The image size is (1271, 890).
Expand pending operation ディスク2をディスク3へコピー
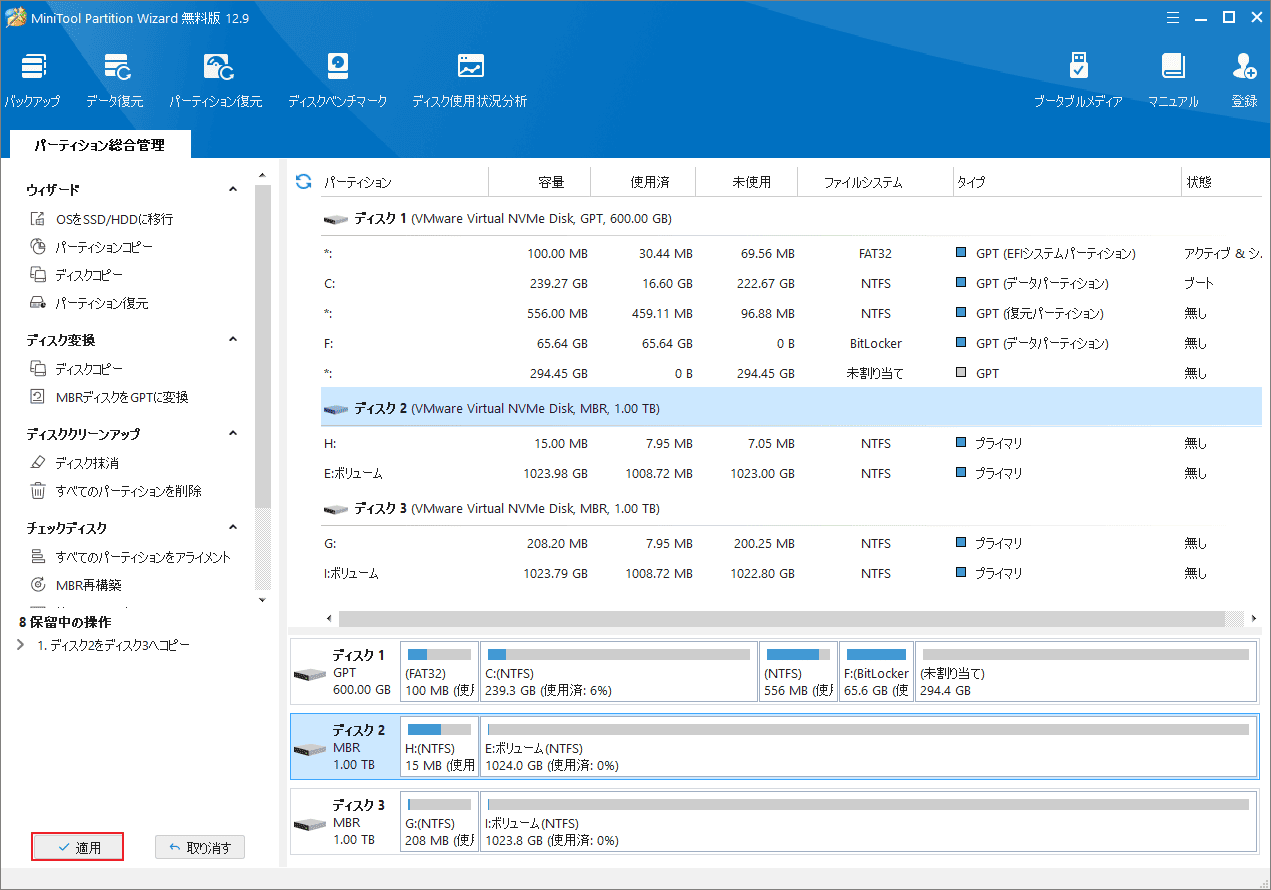click(x=22, y=646)
